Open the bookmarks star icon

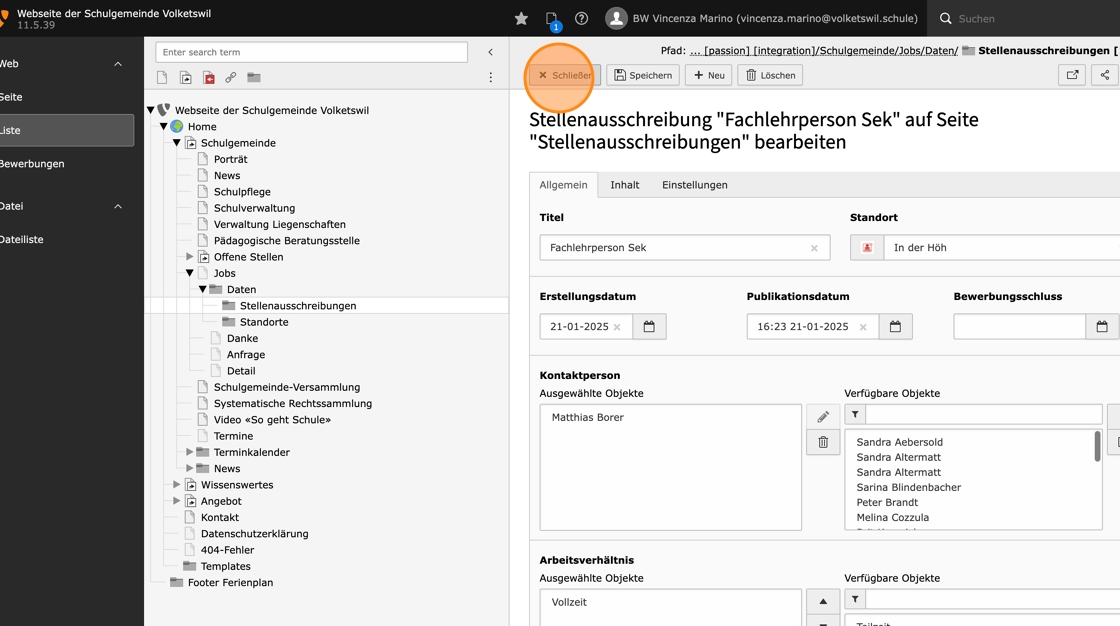(x=521, y=19)
